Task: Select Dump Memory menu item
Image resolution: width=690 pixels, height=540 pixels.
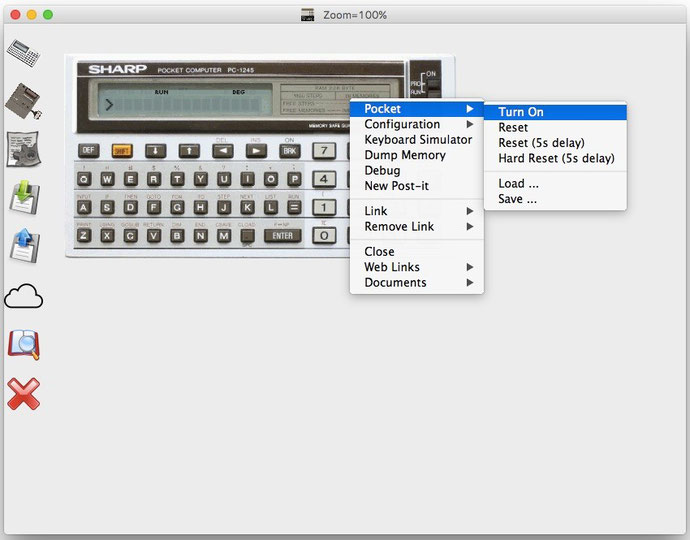Action: (417, 155)
